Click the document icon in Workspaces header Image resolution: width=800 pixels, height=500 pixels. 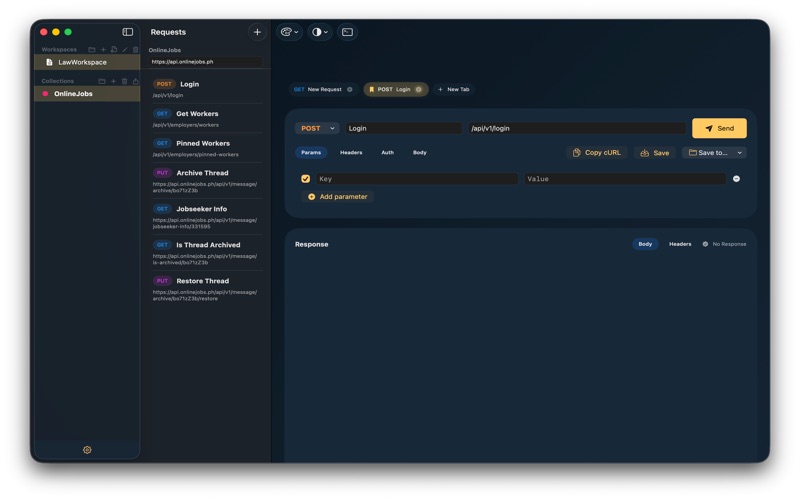114,49
